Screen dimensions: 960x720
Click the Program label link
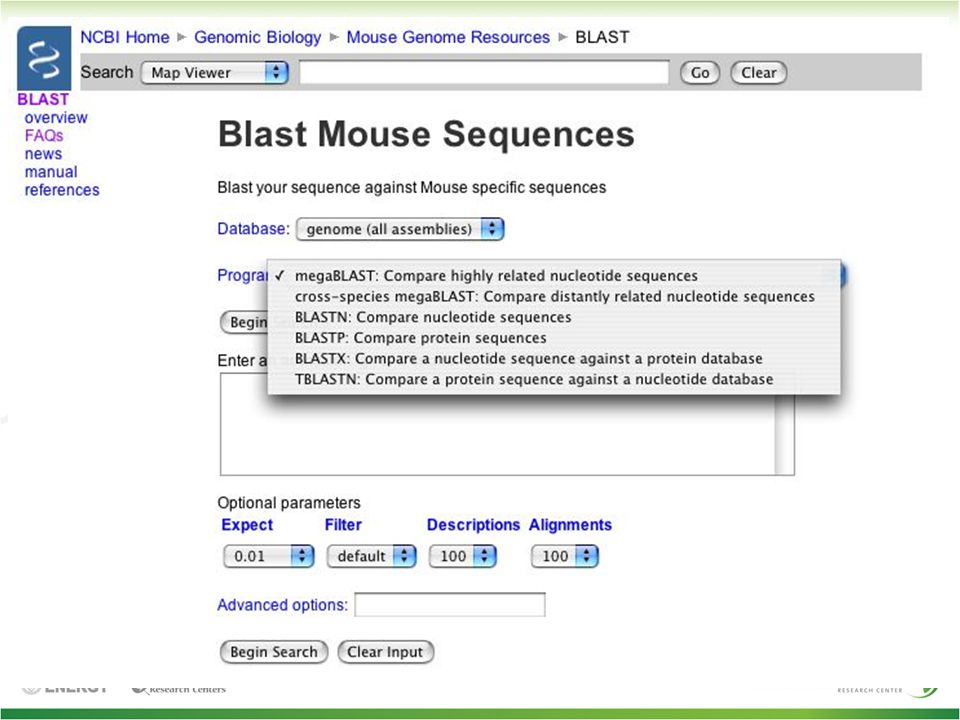[x=242, y=276]
